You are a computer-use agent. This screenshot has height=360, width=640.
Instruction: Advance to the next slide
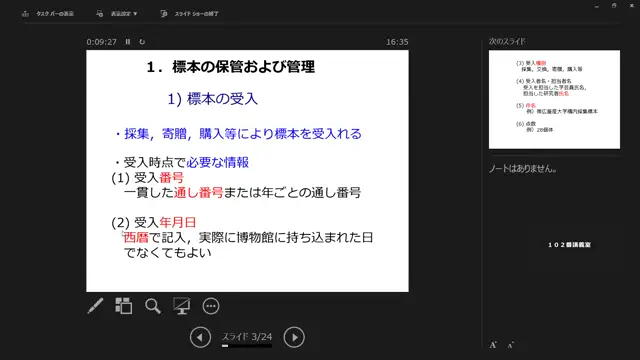[294, 337]
